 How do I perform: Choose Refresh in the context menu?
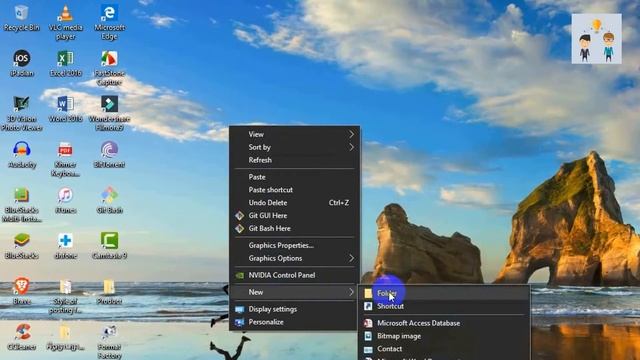tap(294, 160)
